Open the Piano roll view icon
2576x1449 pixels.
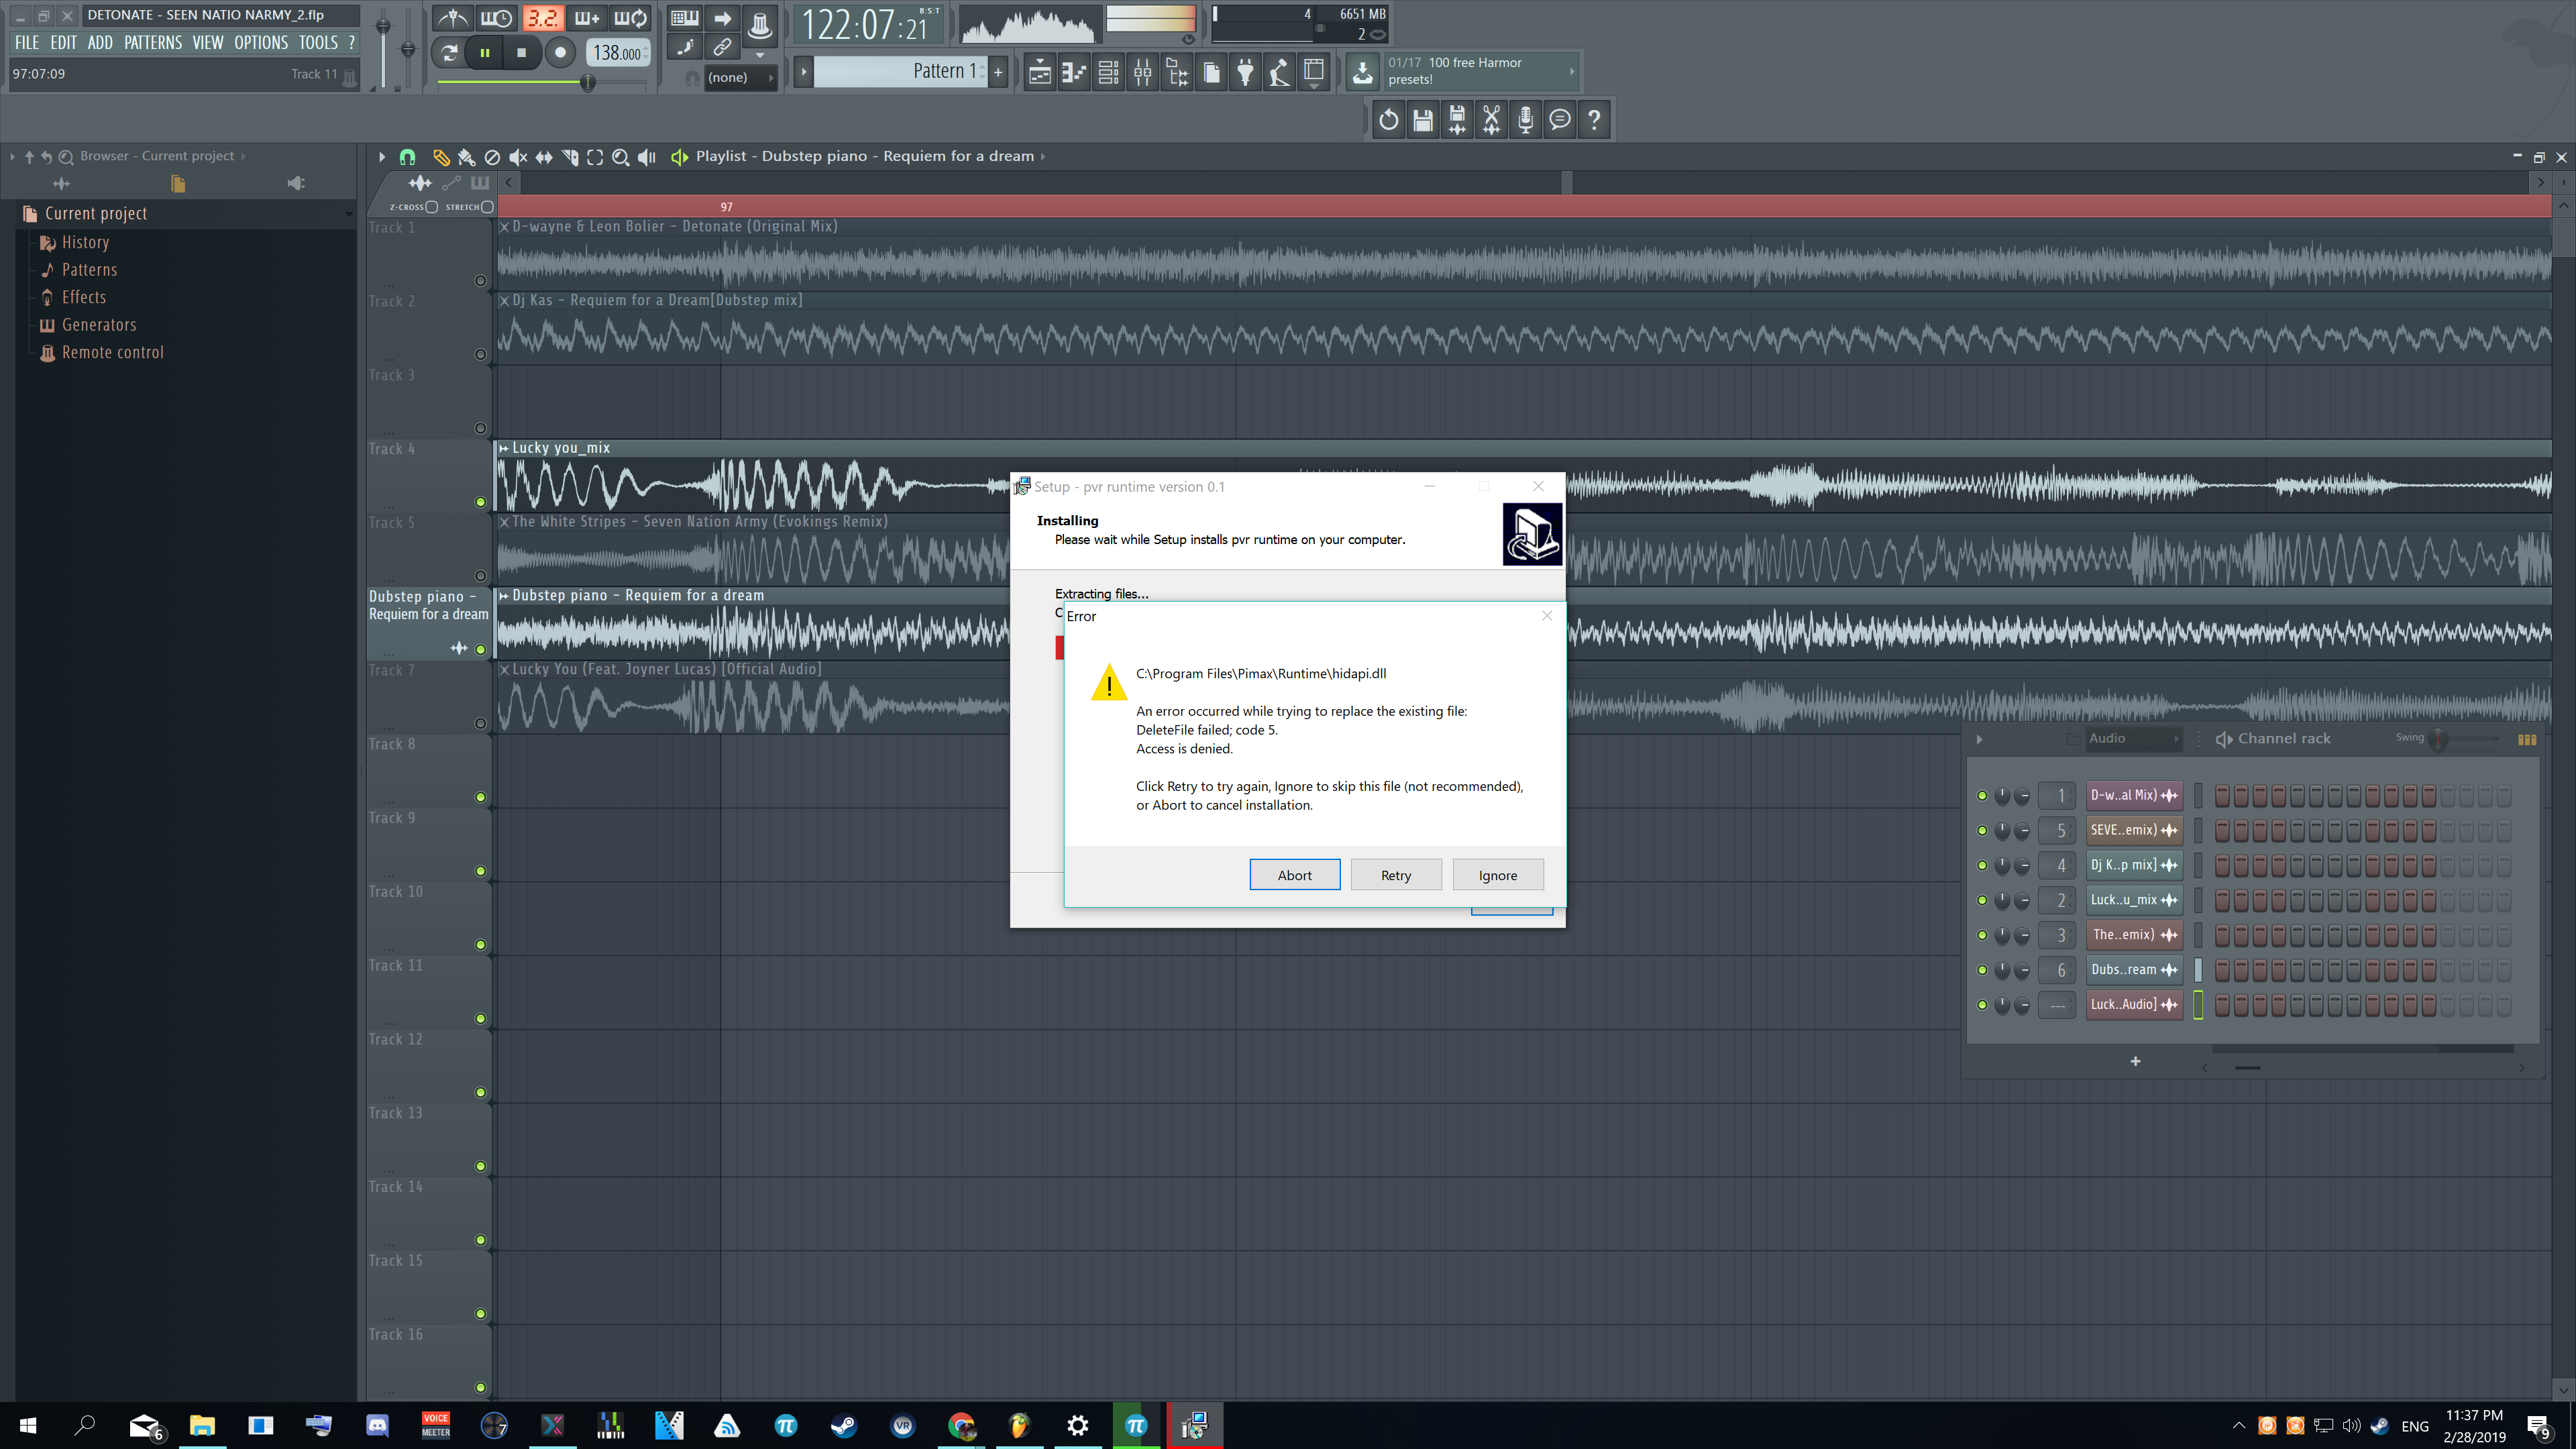coord(1074,72)
